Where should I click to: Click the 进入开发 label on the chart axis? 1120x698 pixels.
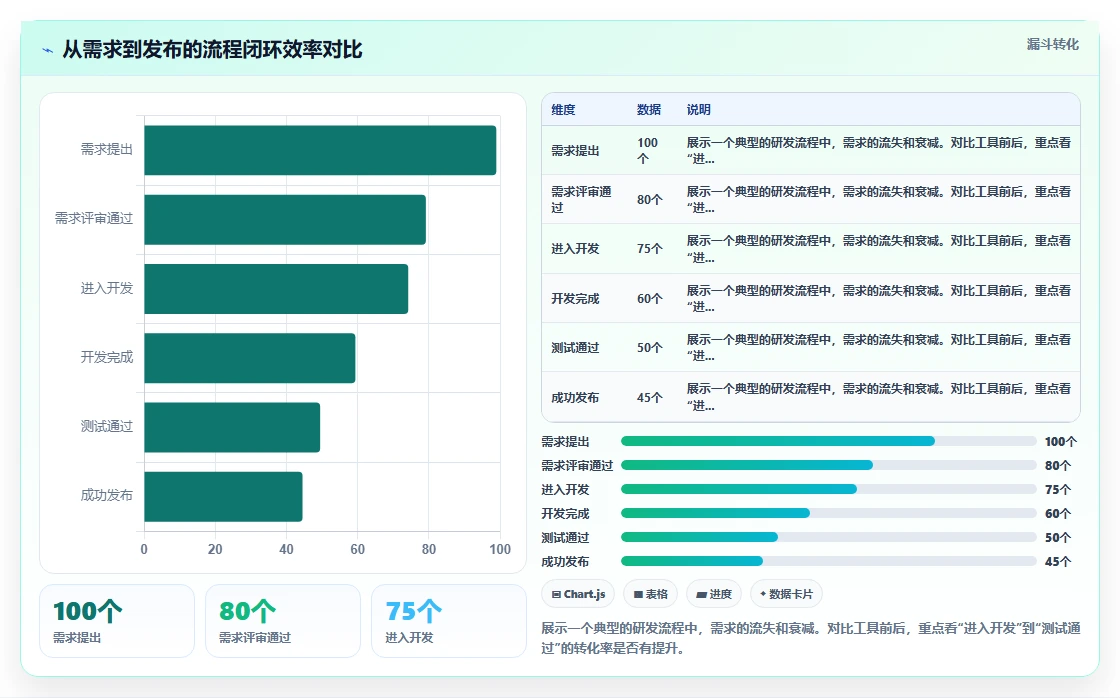coord(106,288)
